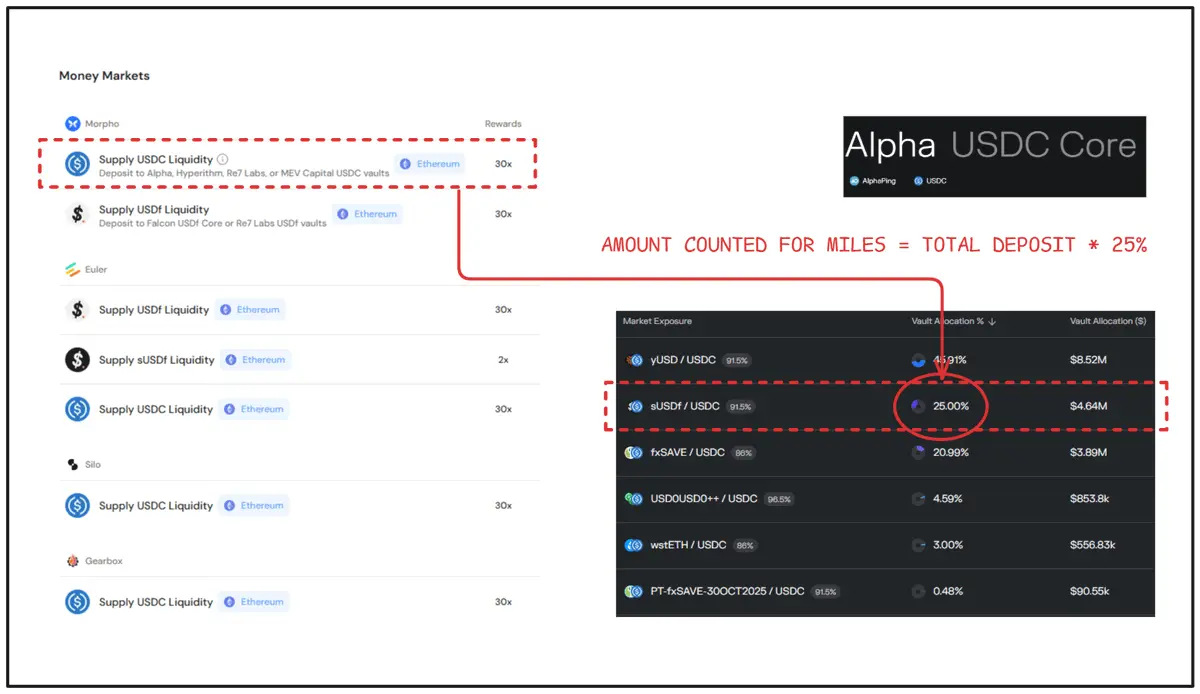The height and width of the screenshot is (694, 1200).
Task: Open Morpho Supply USDf Liquidity entry
Action: click(154, 209)
